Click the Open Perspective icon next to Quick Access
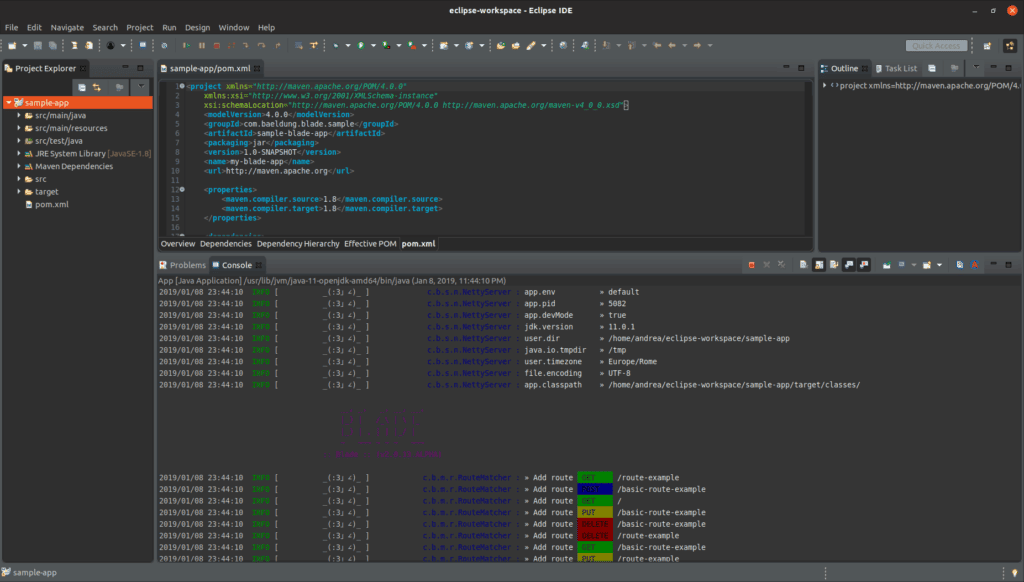The image size is (1024, 582). coord(987,46)
